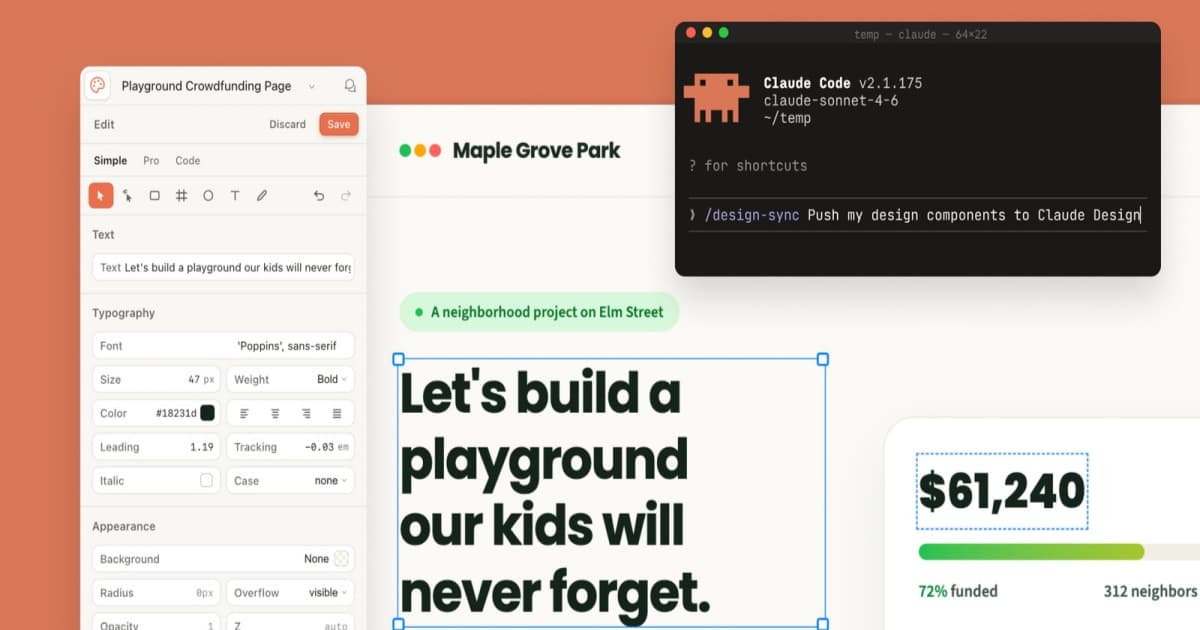Select the ellipse tool
This screenshot has width=1200, height=630.
click(208, 196)
